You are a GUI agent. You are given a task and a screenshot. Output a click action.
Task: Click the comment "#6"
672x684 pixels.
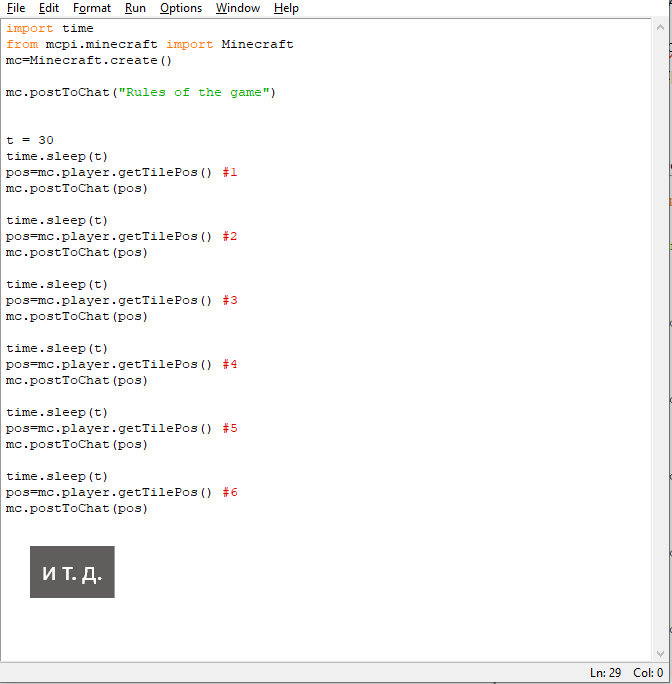(x=230, y=492)
